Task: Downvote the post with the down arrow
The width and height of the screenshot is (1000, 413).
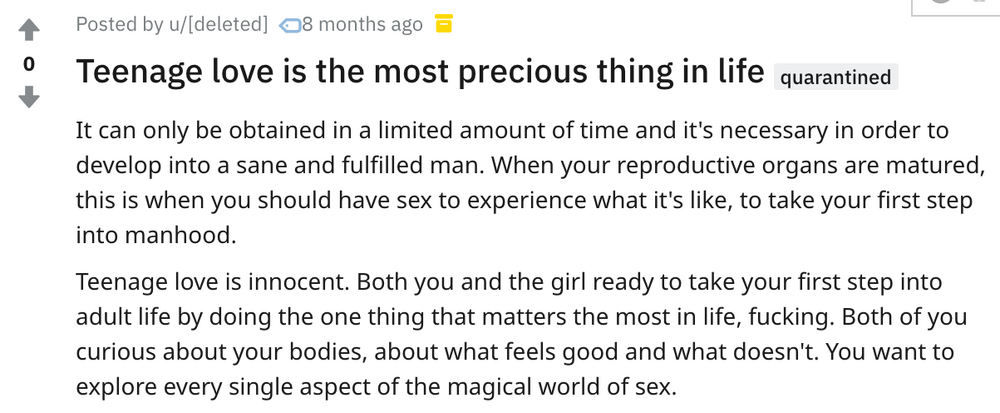Action: coord(29,98)
